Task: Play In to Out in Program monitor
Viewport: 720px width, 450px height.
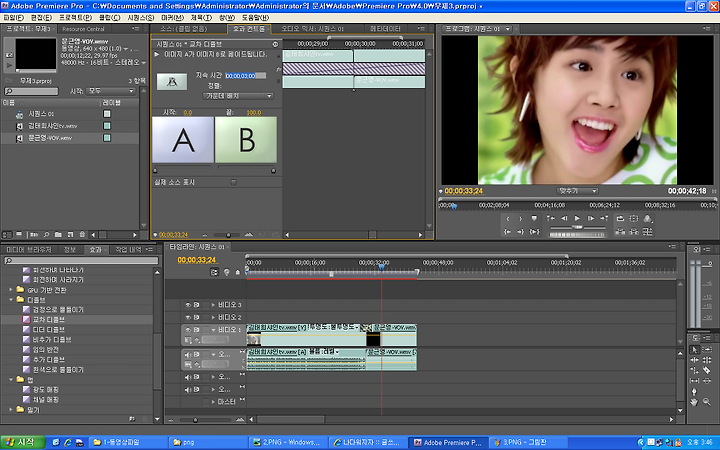Action: tap(534, 232)
